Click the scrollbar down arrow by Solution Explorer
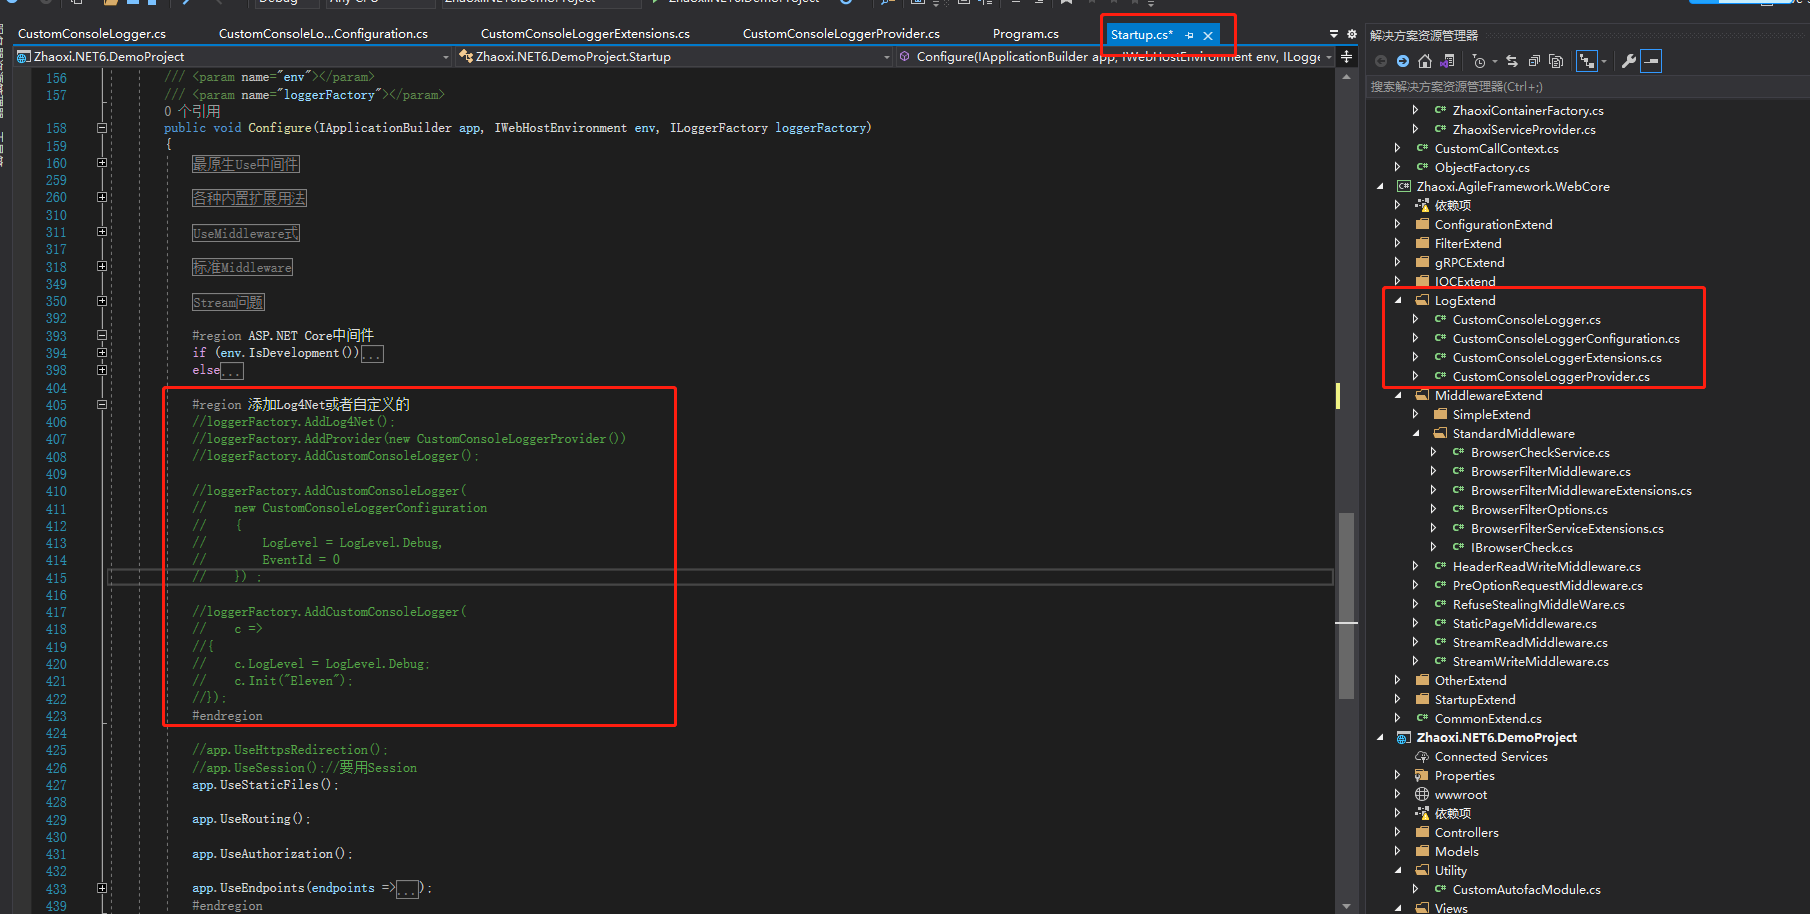The width and height of the screenshot is (1810, 914). pos(1346,906)
